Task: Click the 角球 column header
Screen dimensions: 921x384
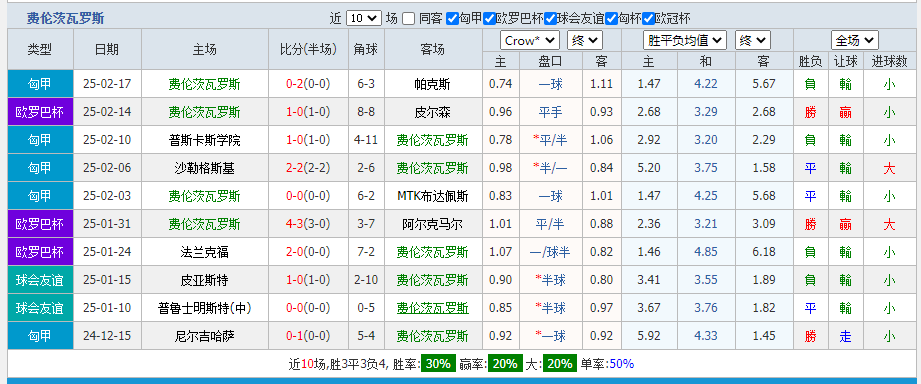Action: [x=366, y=50]
